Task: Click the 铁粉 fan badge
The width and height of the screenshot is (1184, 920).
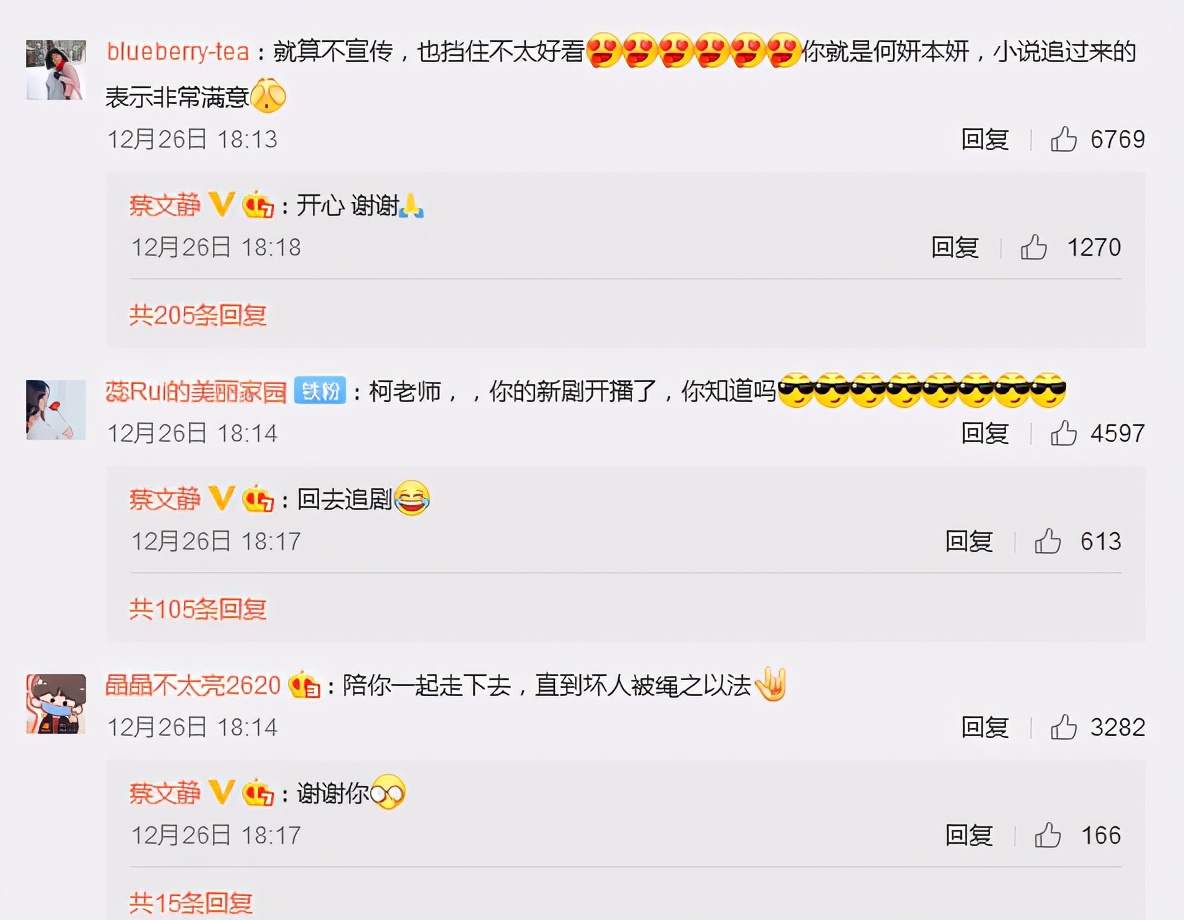Action: pos(319,391)
